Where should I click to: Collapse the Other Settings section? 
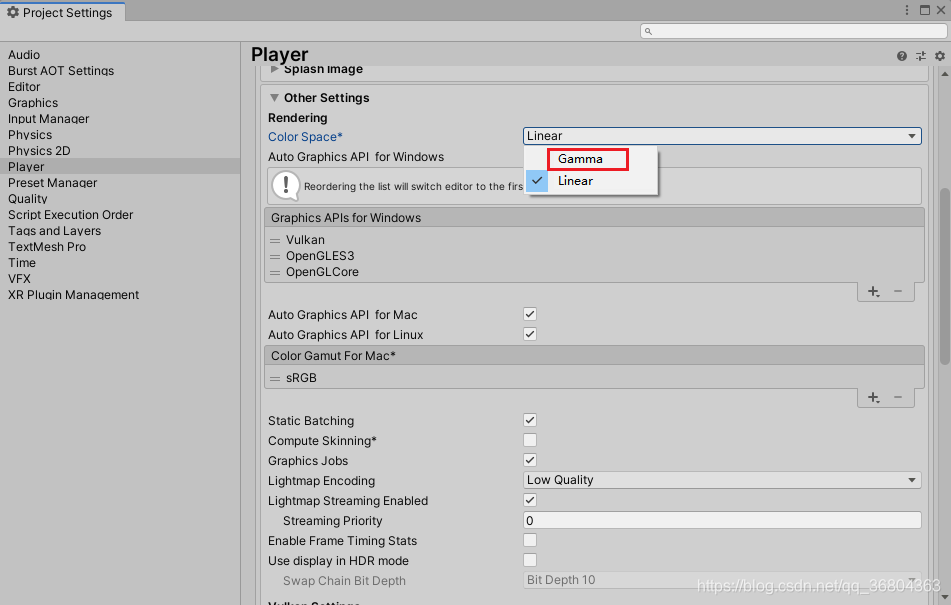tap(274, 98)
